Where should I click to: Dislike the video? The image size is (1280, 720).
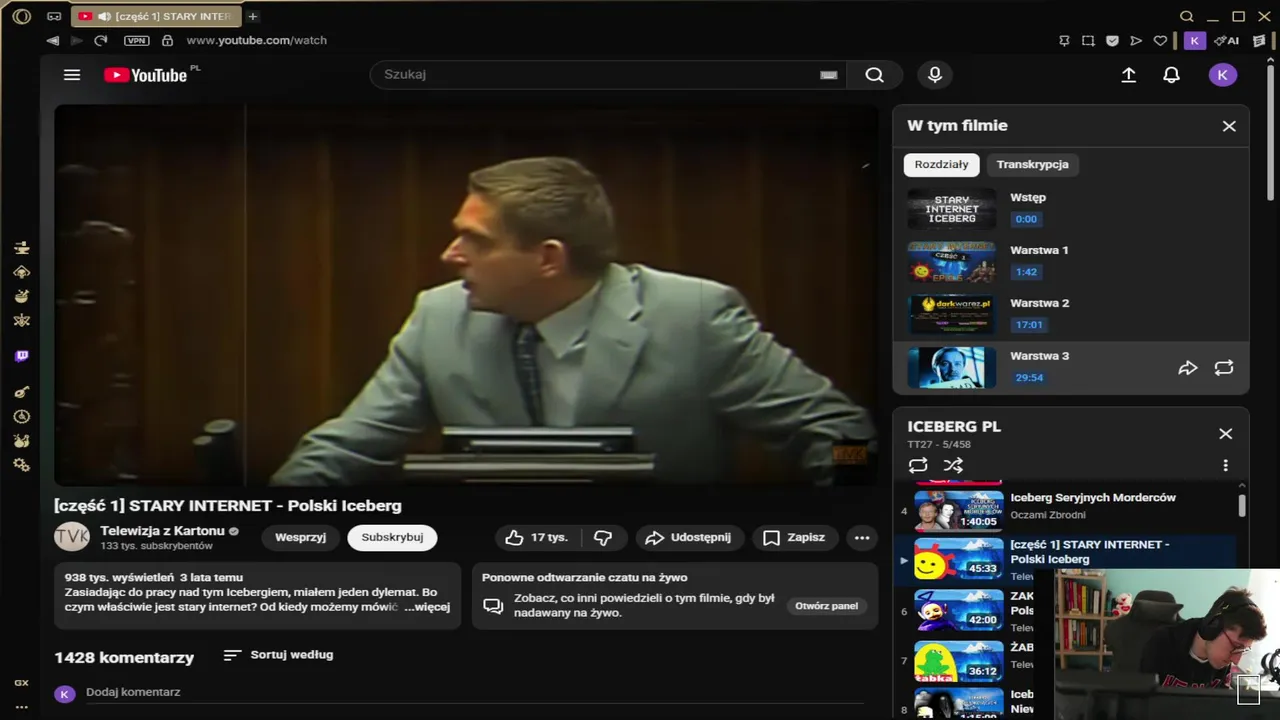pos(603,538)
